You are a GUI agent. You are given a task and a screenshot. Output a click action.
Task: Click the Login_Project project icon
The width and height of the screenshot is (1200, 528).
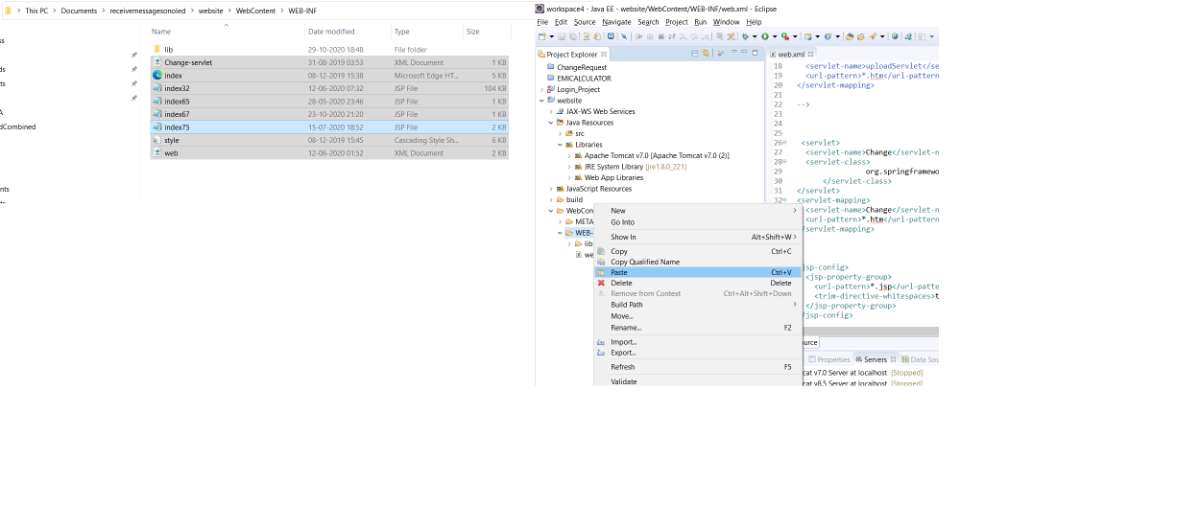pos(551,89)
